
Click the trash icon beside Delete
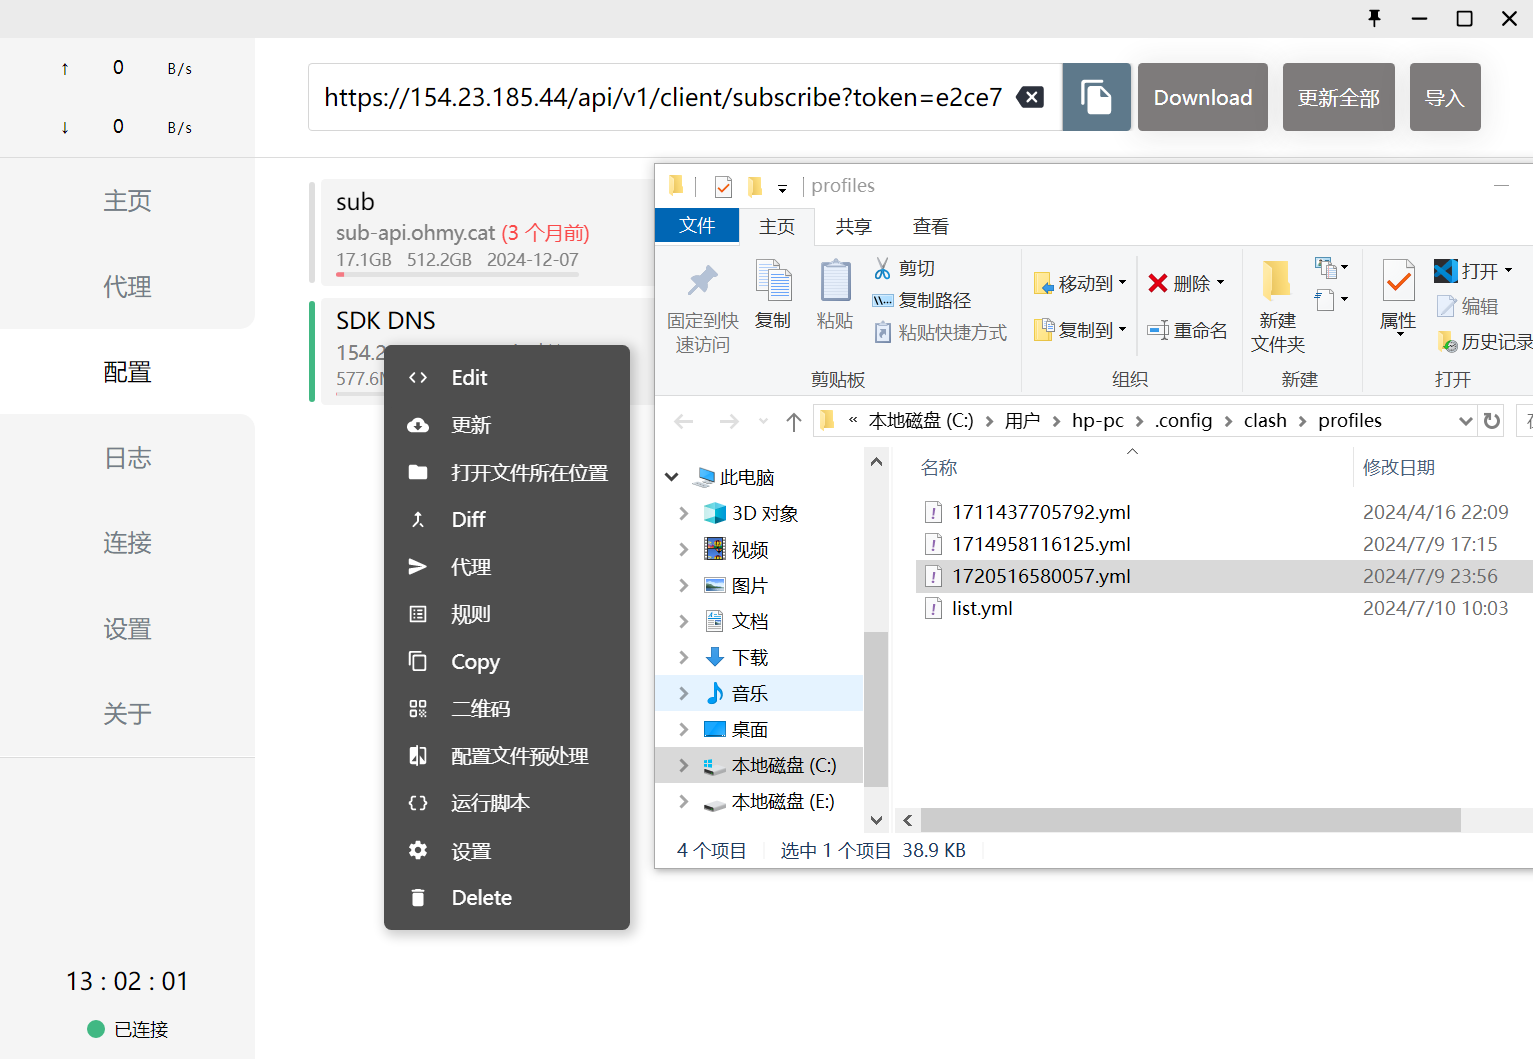coord(418,898)
